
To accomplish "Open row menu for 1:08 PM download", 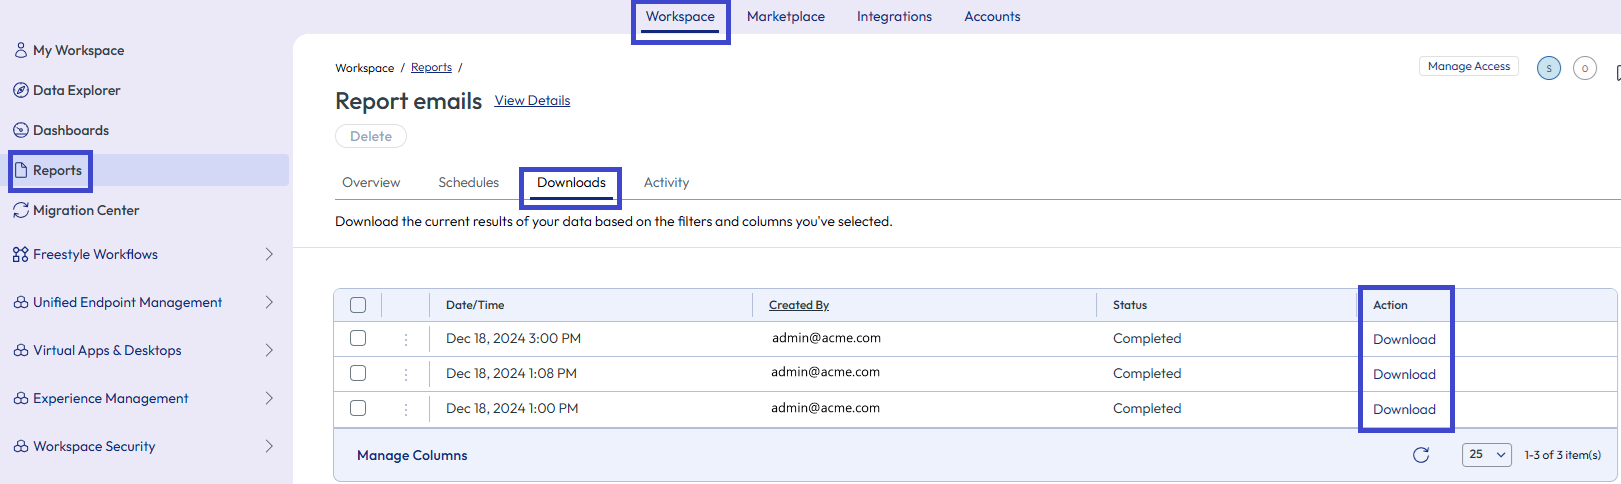I will coord(406,374).
